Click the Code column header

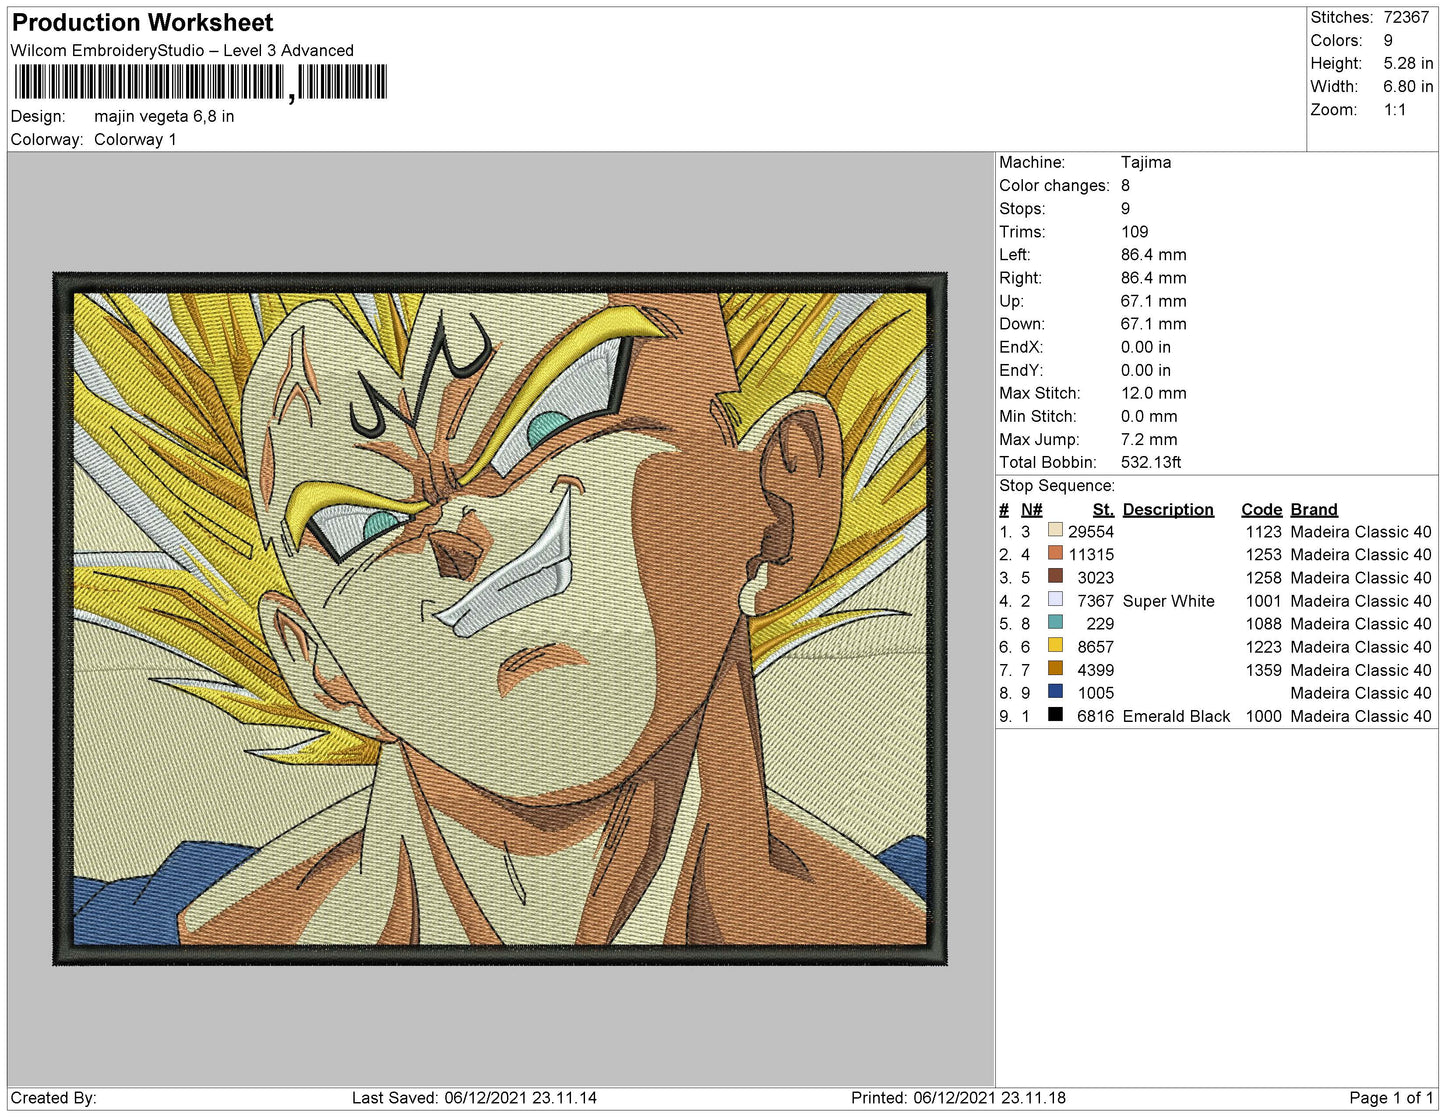click(1261, 509)
